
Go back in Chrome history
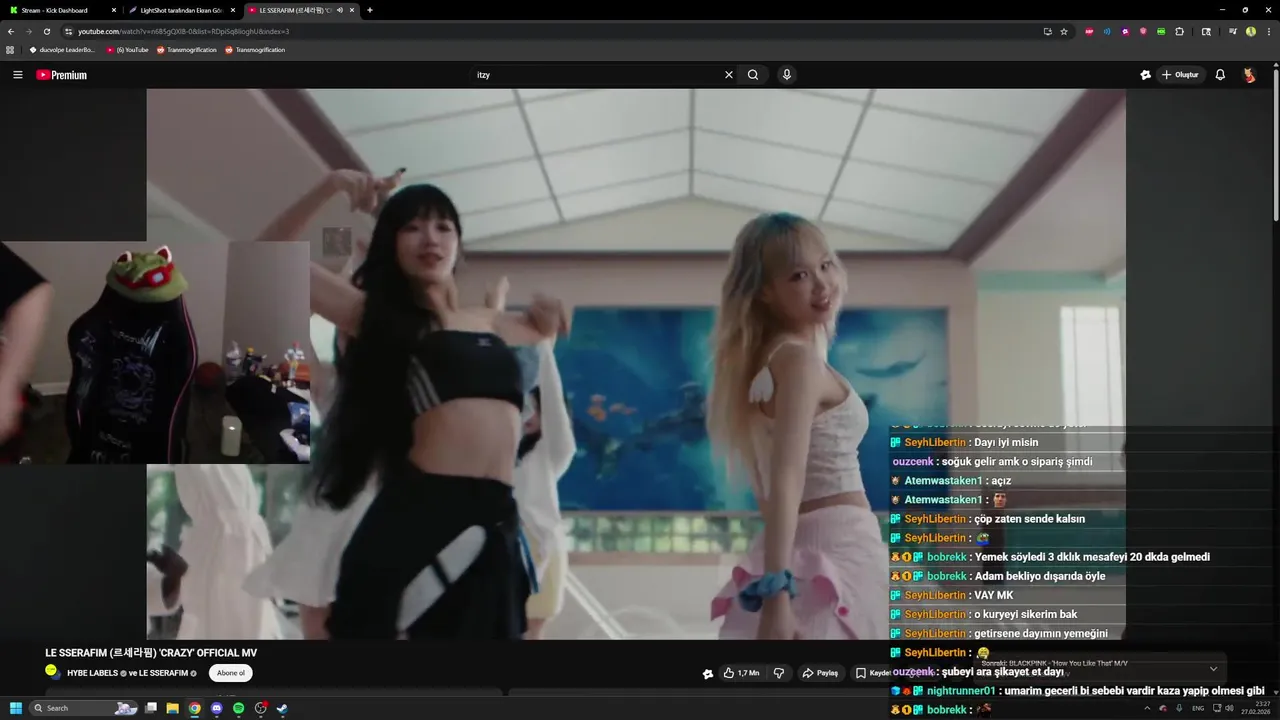11,31
